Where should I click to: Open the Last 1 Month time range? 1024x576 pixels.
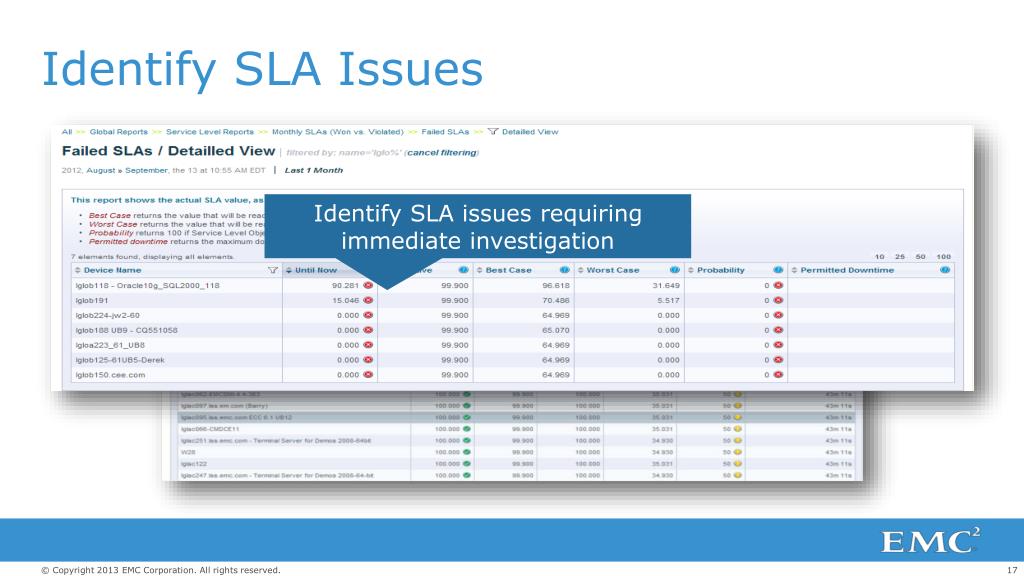(313, 170)
